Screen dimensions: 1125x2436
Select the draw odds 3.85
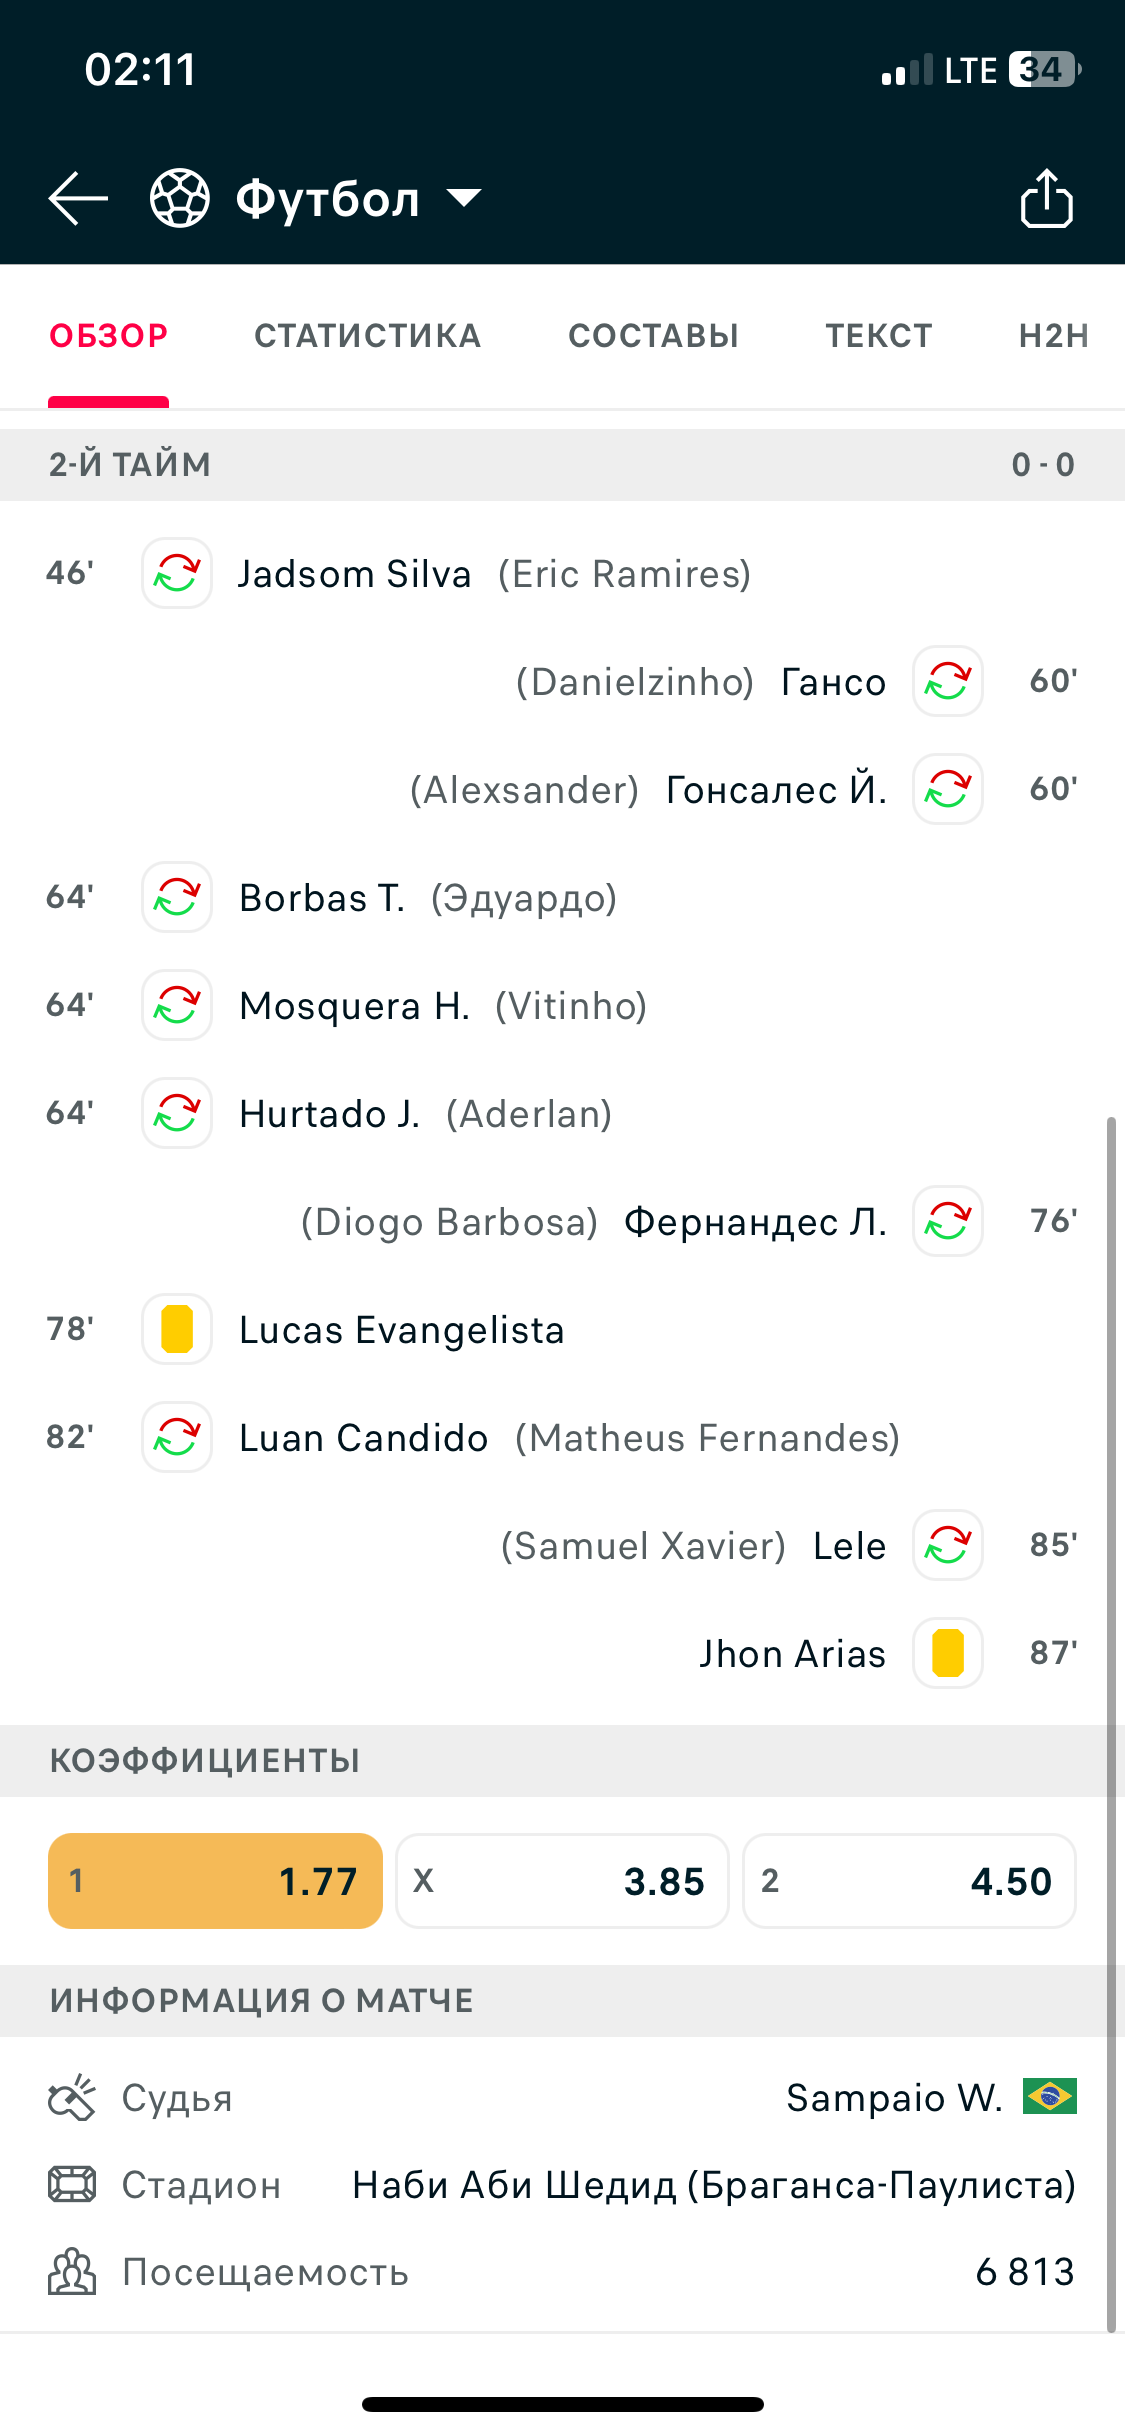(562, 1881)
